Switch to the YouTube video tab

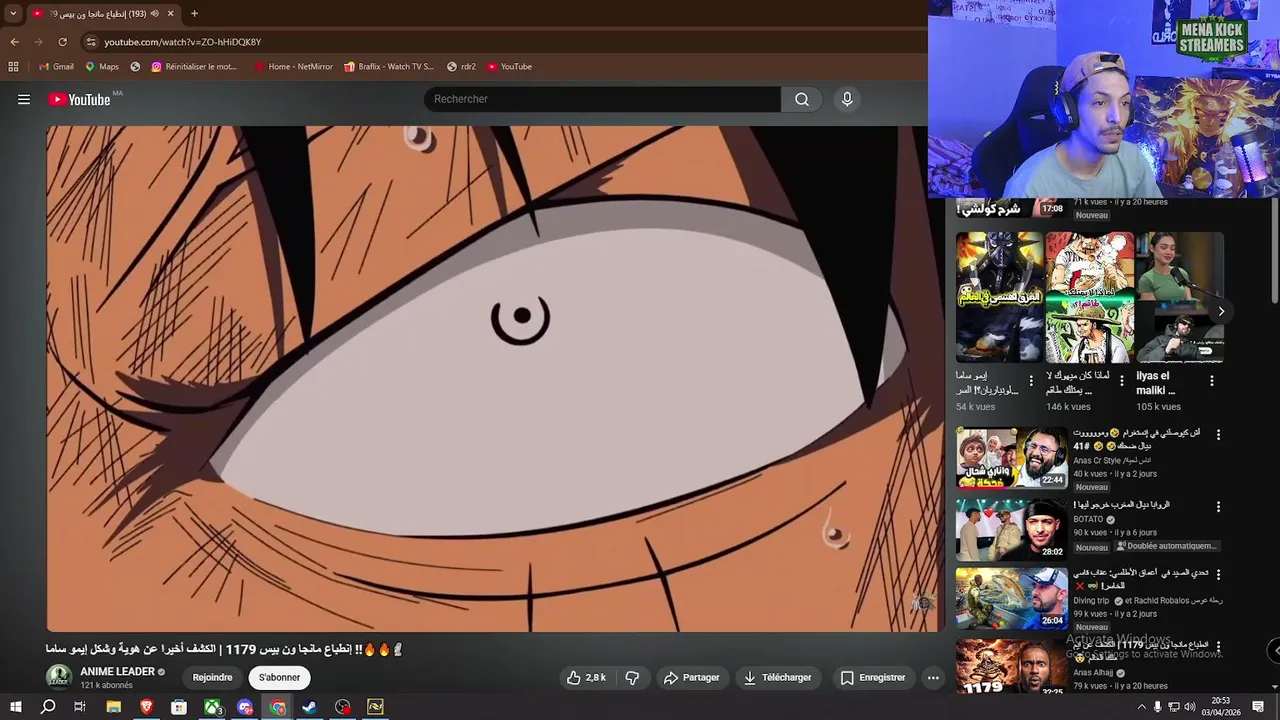pos(104,14)
